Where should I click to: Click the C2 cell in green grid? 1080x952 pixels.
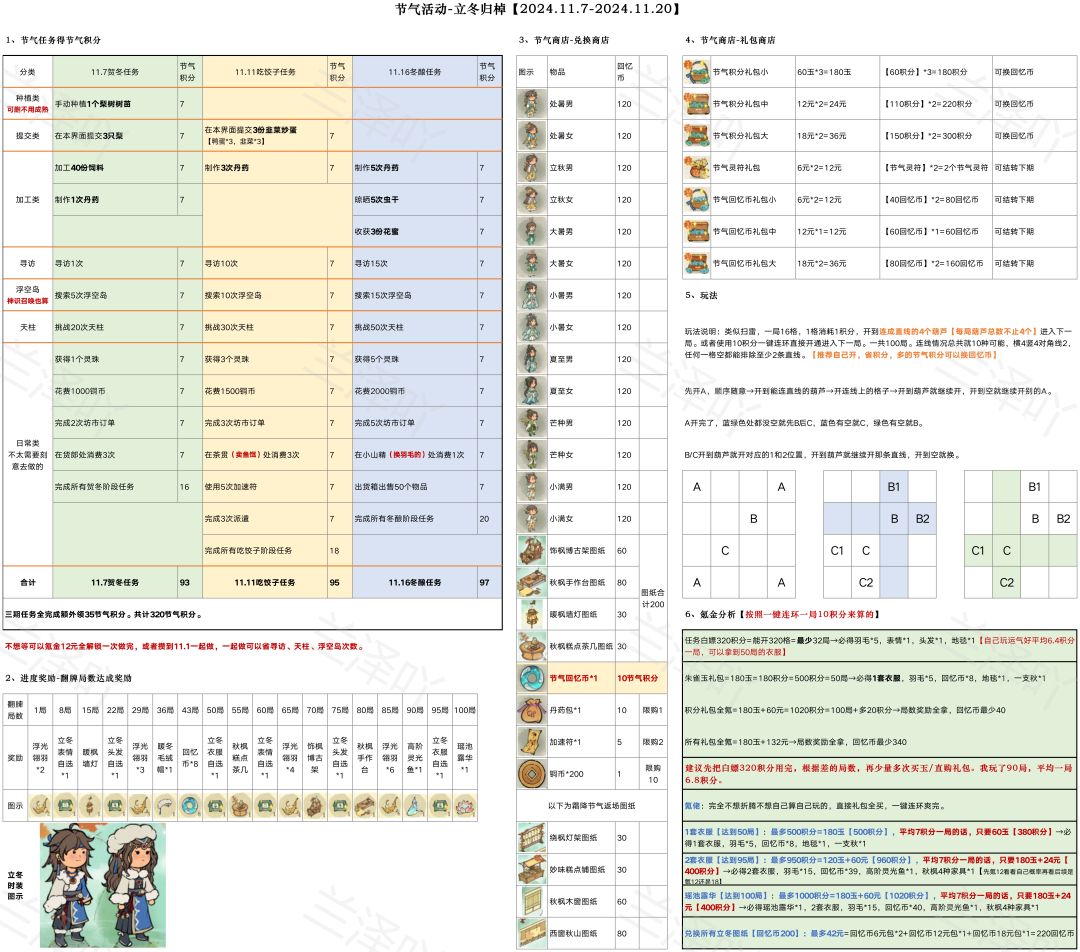(1006, 582)
